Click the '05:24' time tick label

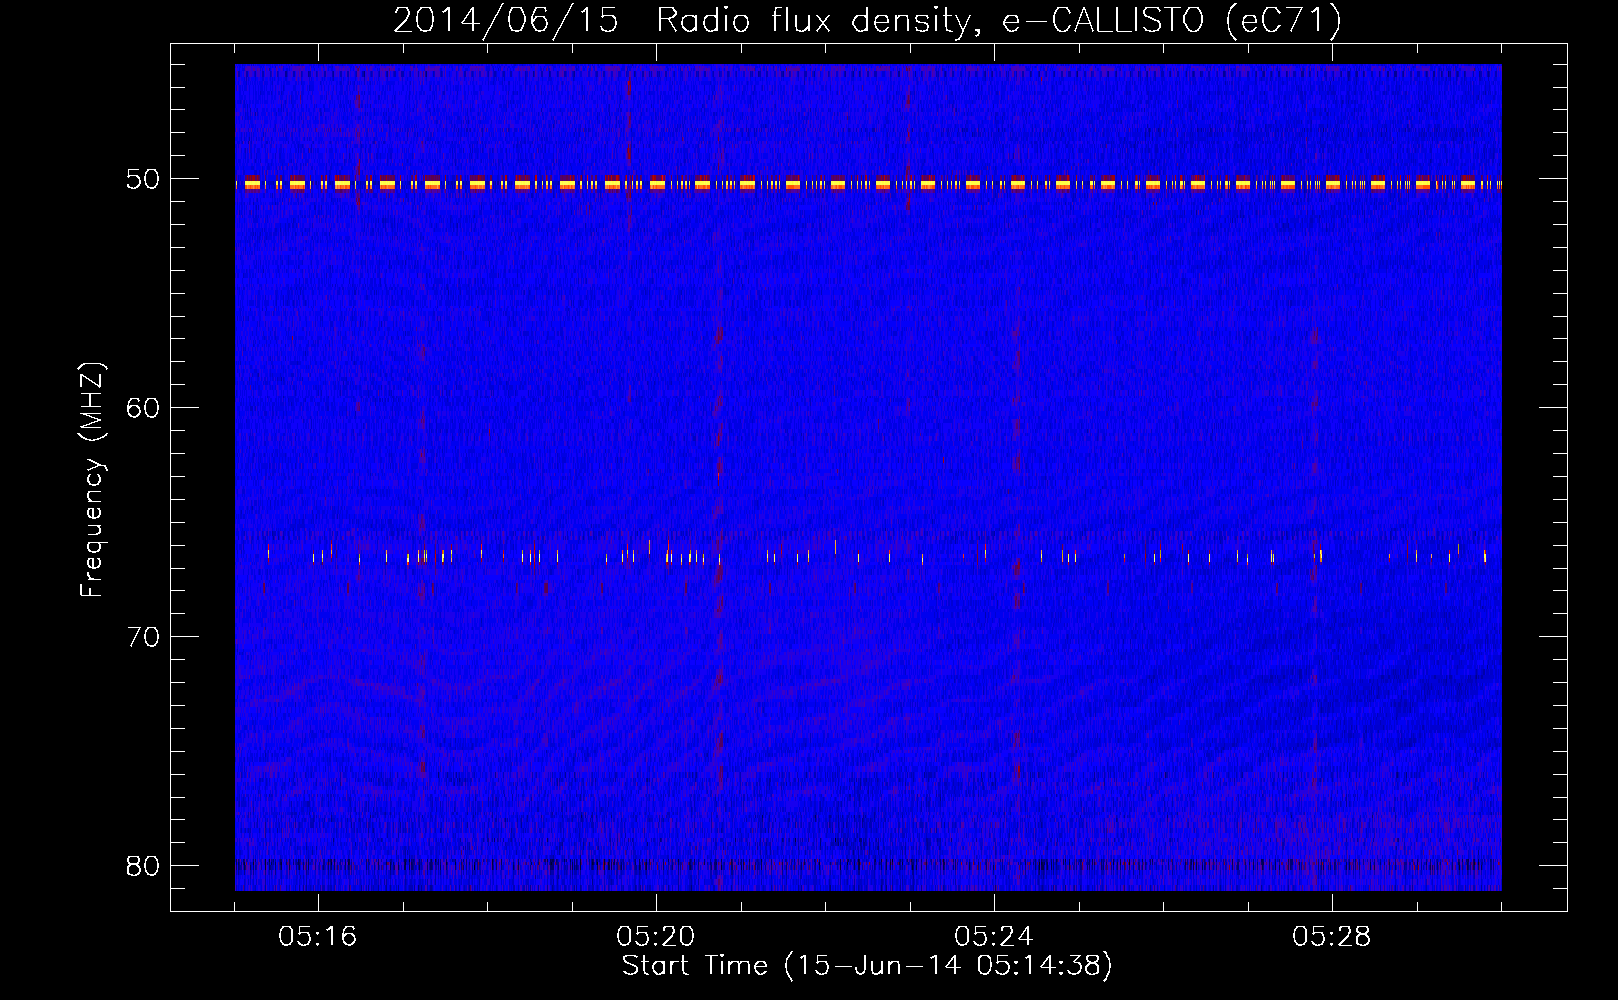pyautogui.click(x=994, y=937)
